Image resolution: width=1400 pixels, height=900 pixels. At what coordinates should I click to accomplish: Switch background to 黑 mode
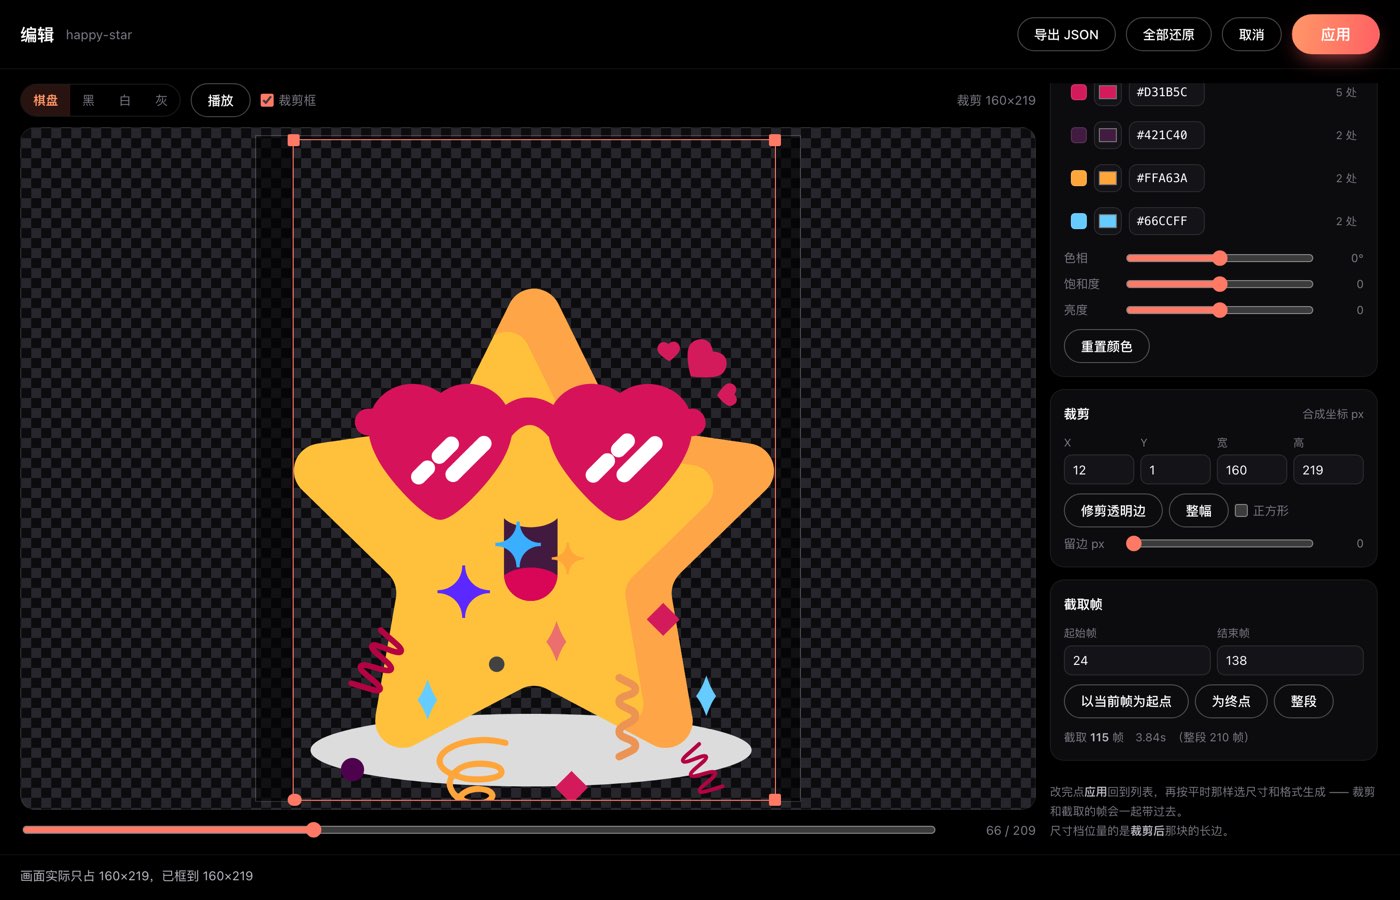tap(88, 100)
